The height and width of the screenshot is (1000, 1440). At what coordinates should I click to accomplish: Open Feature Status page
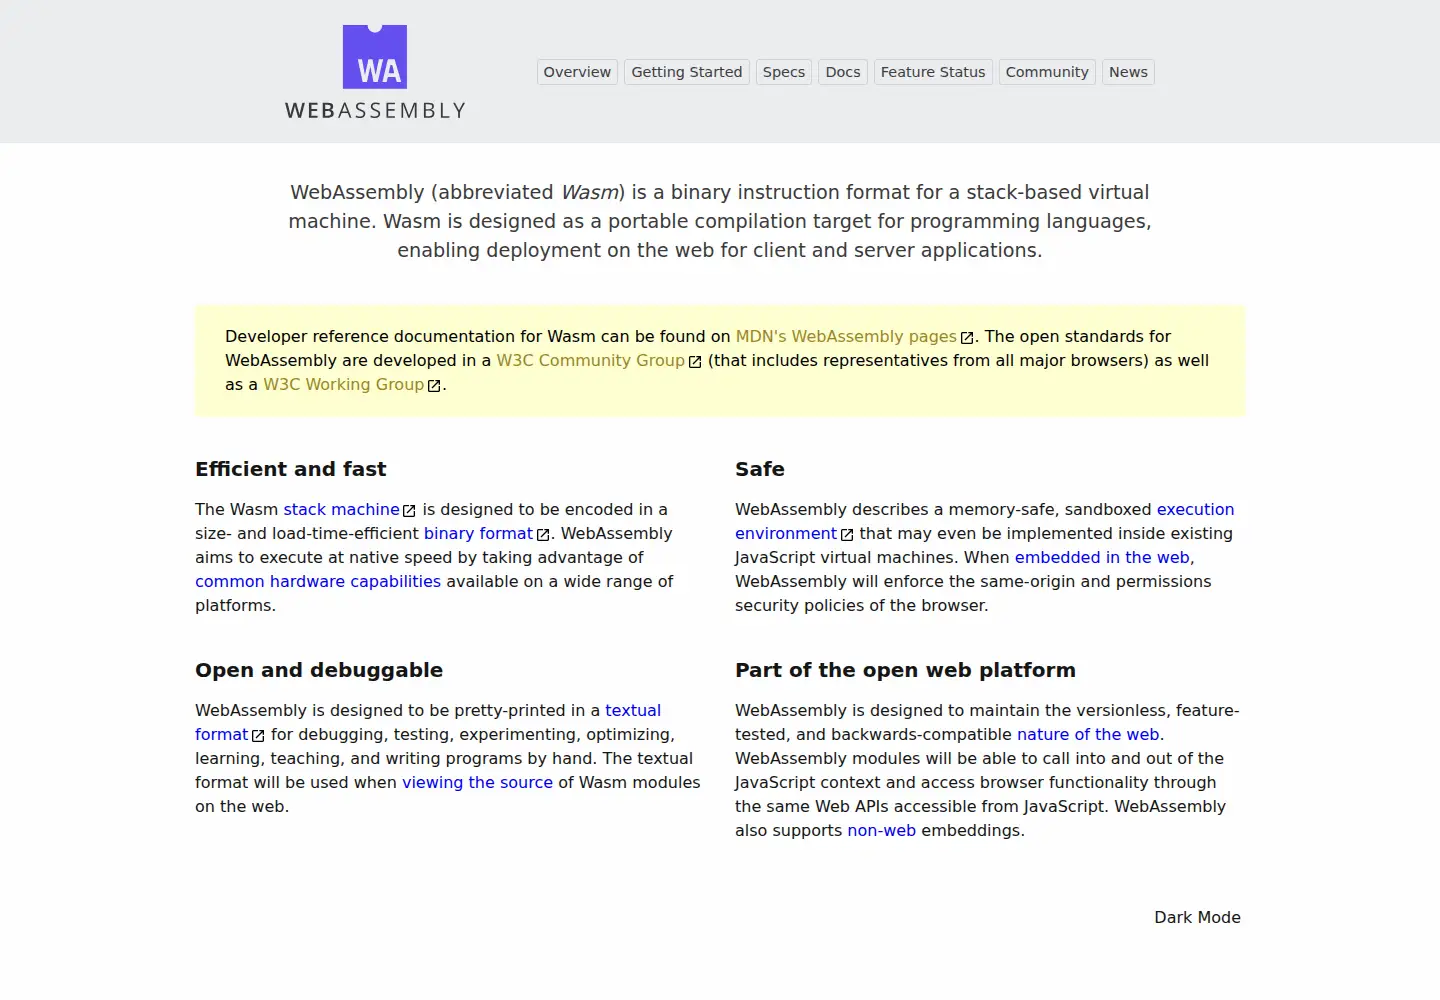(x=933, y=72)
